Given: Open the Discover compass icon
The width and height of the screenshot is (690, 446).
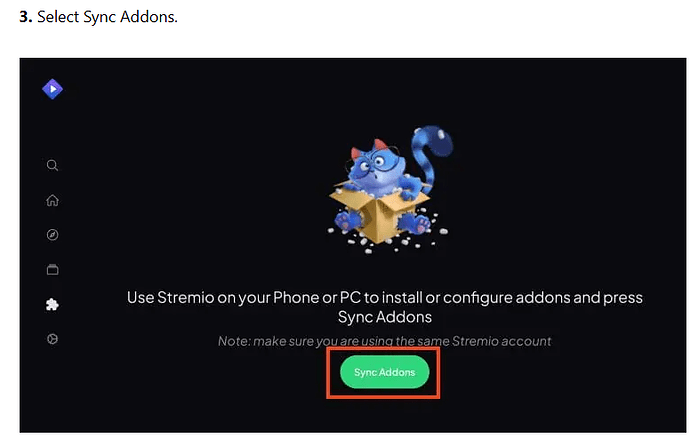Looking at the screenshot, I should (52, 235).
